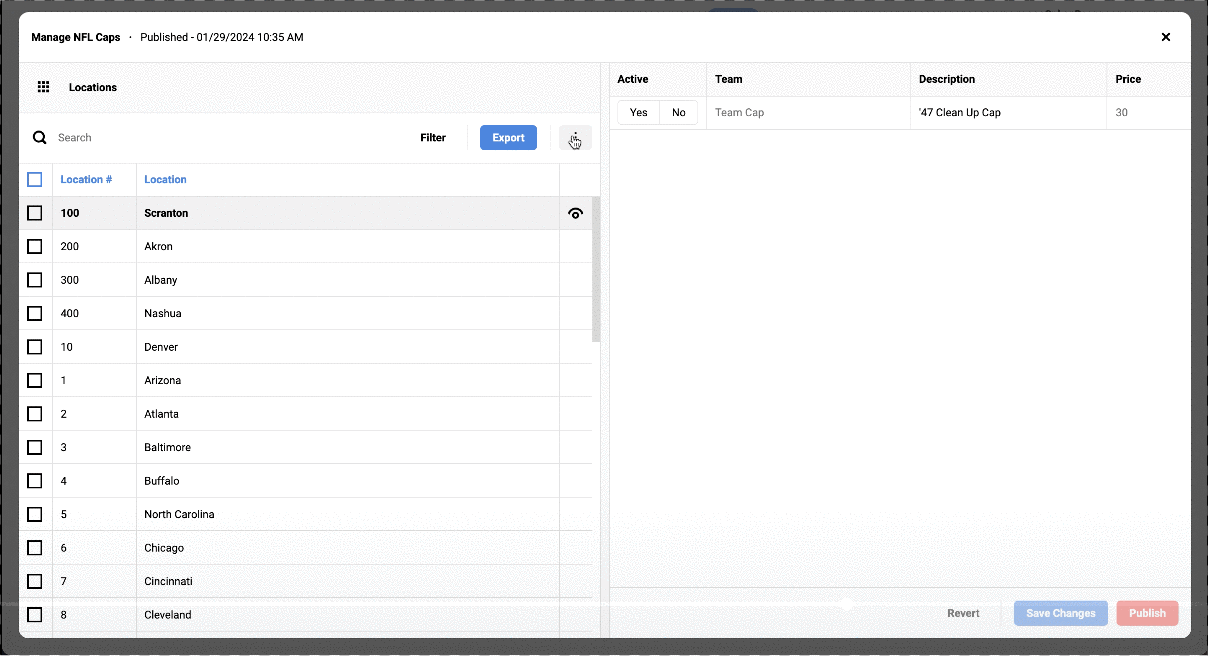Select the Chicago location name
This screenshot has width=1208, height=656.
(x=164, y=548)
